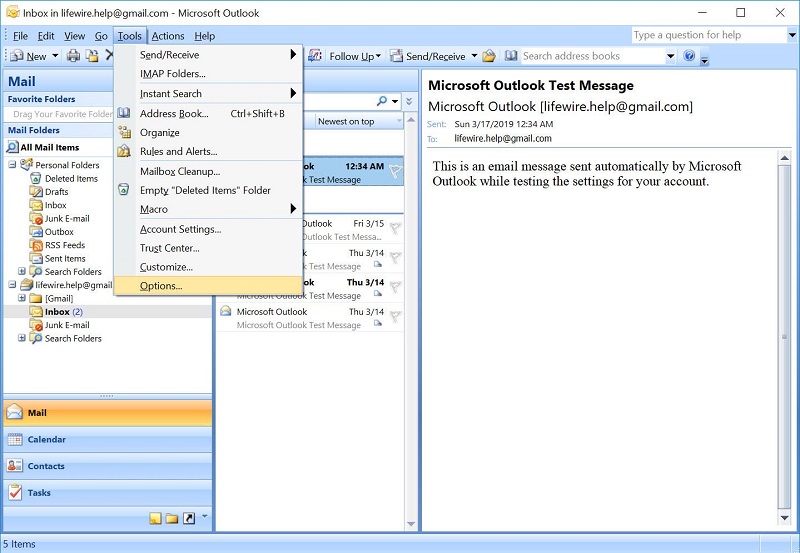The width and height of the screenshot is (800, 553).
Task: Choose Options... in Tools menu
Action: pos(209,286)
